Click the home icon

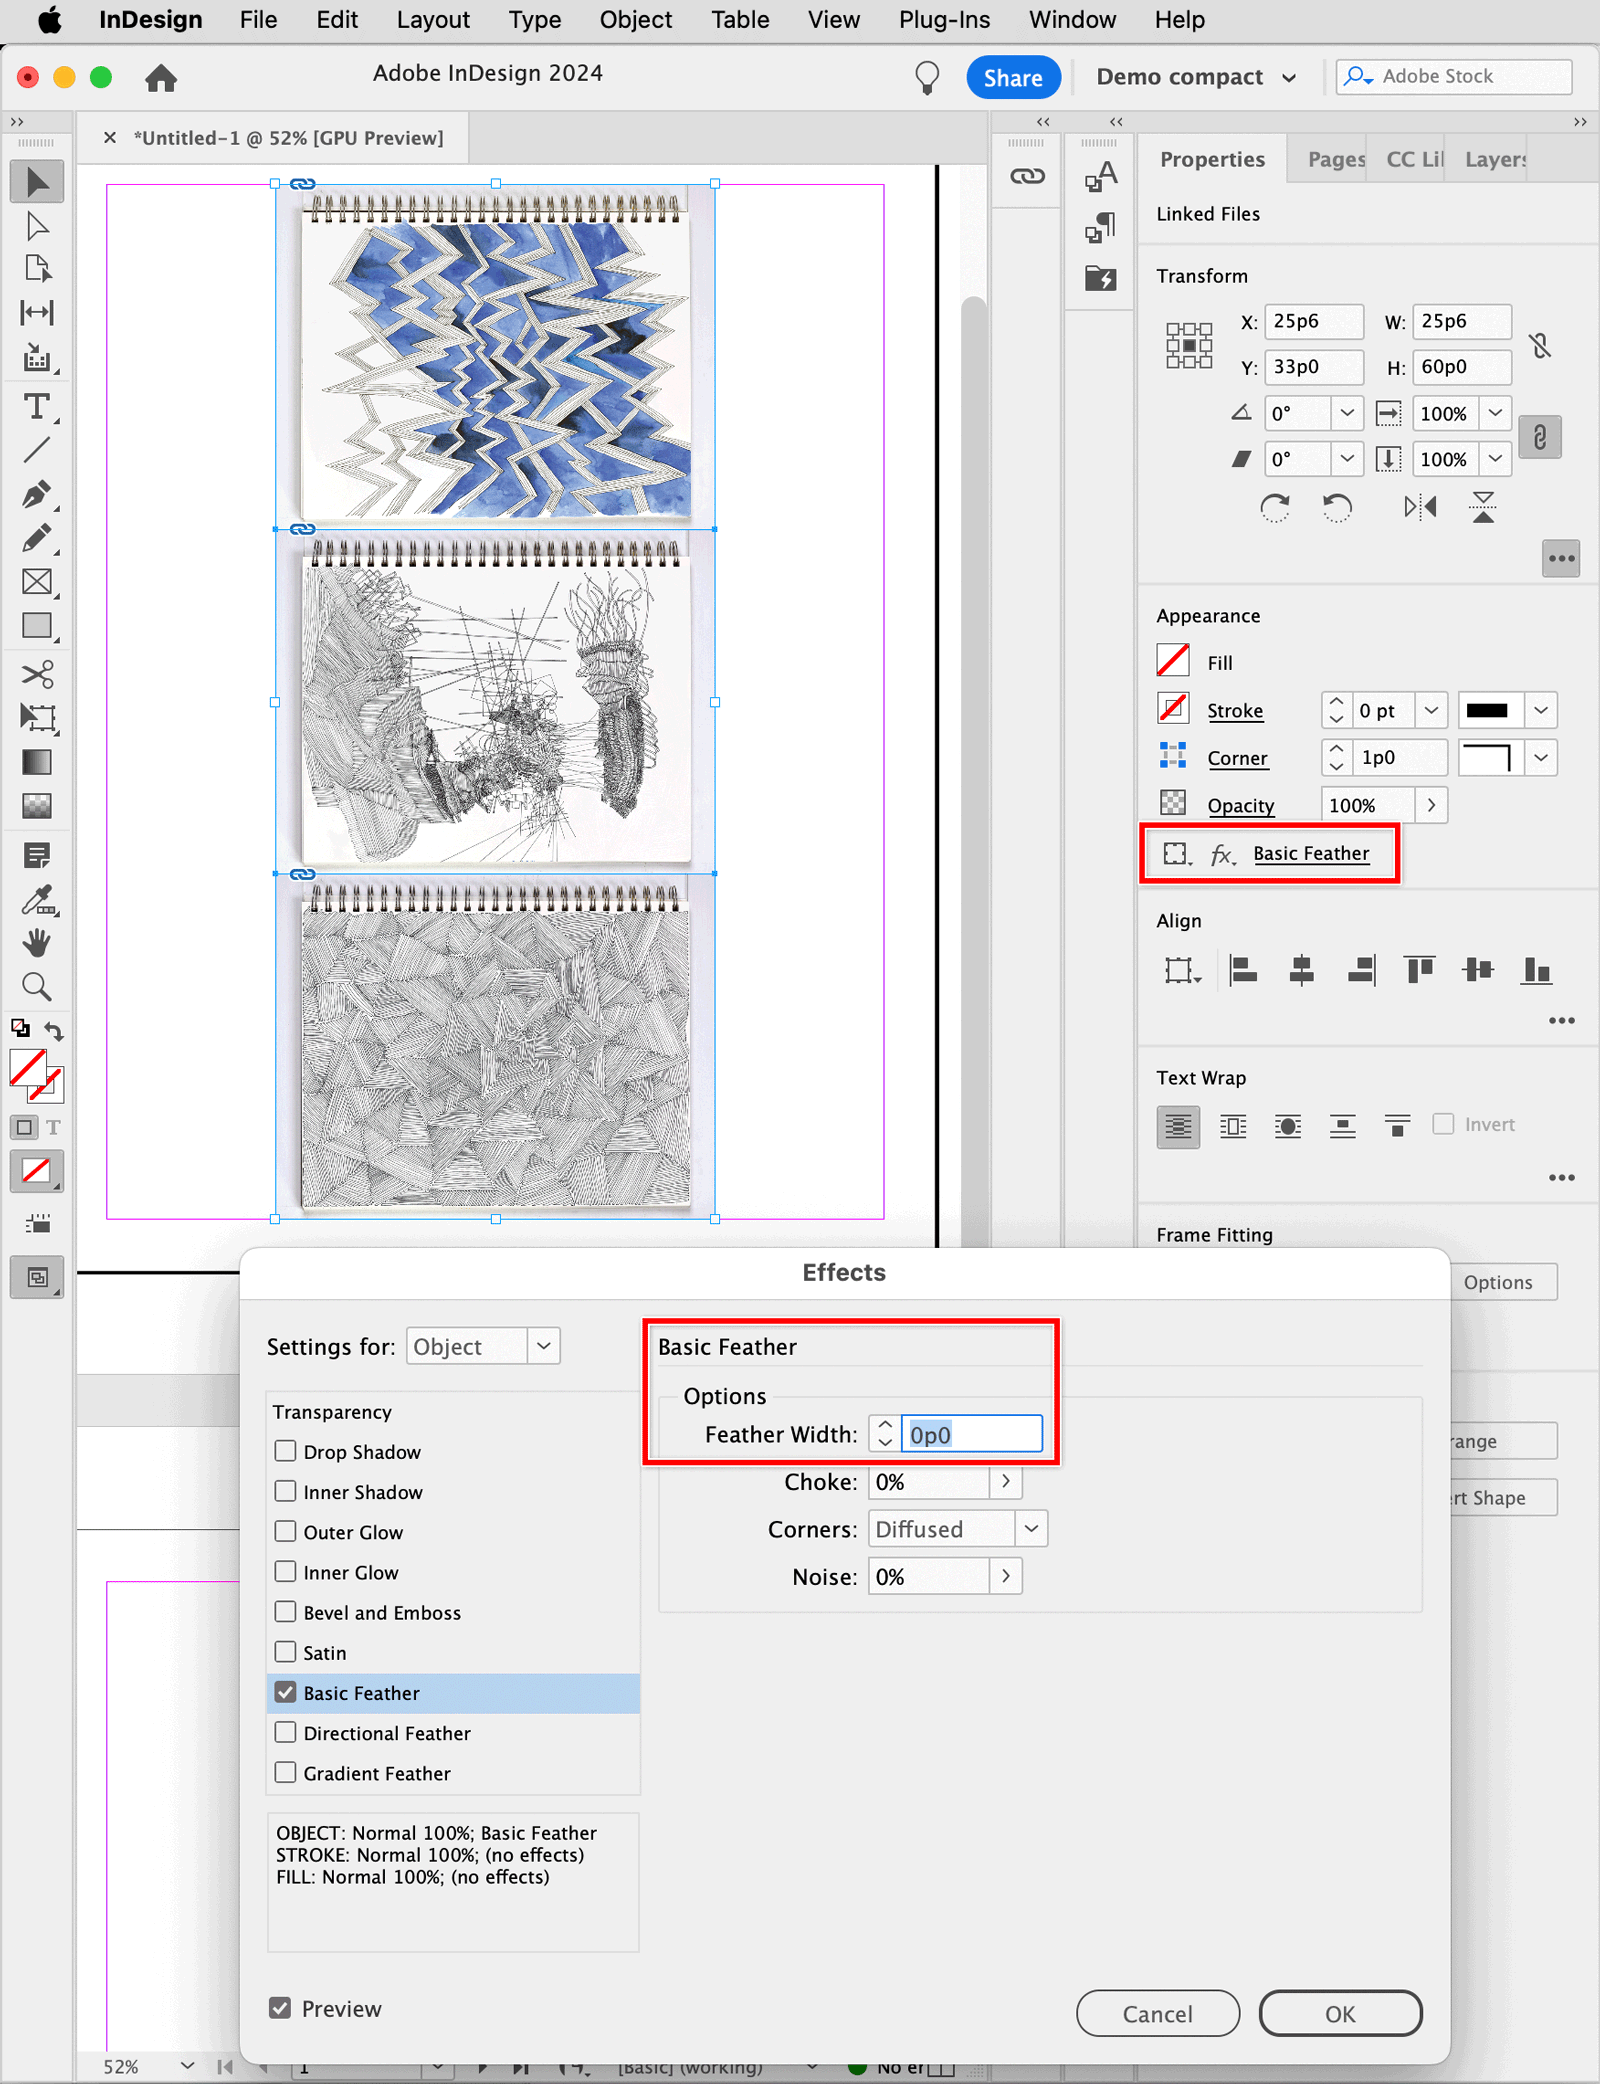[161, 77]
